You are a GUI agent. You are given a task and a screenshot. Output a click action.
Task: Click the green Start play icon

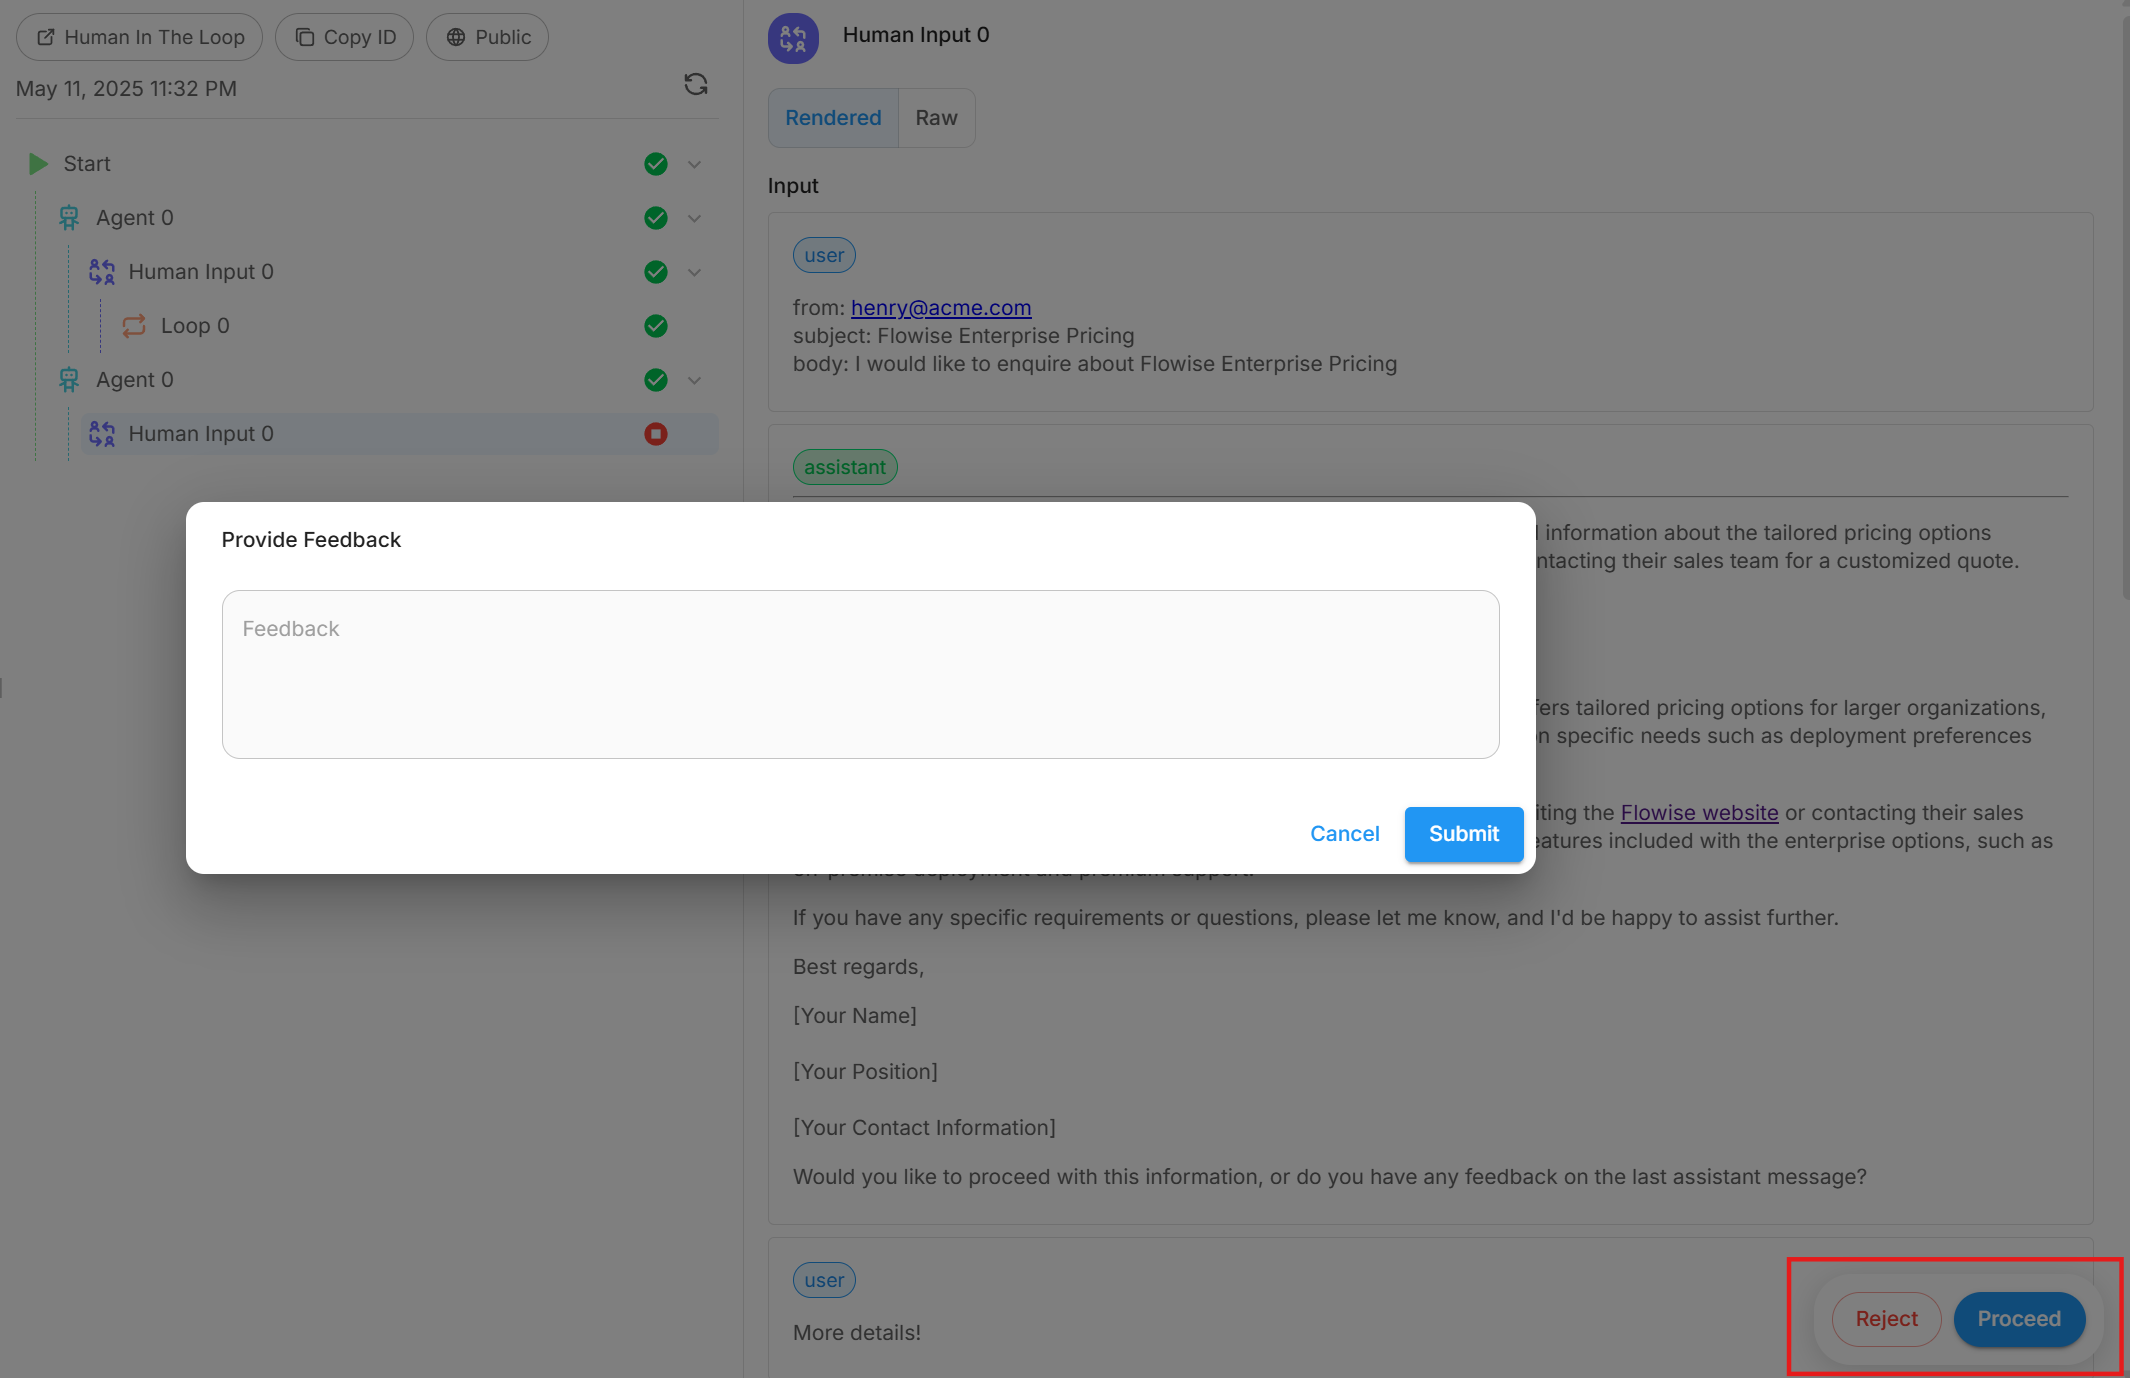tap(39, 164)
